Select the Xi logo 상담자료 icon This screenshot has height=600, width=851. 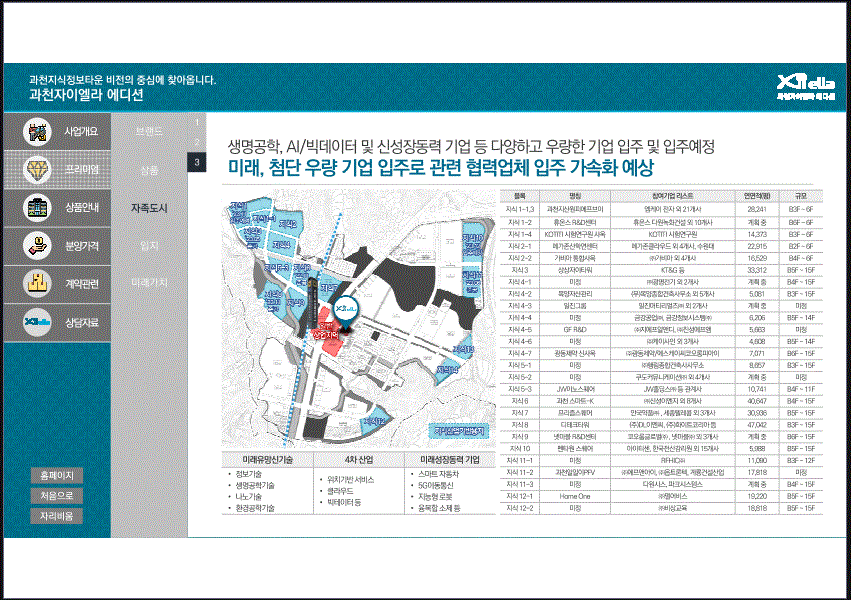(37, 322)
